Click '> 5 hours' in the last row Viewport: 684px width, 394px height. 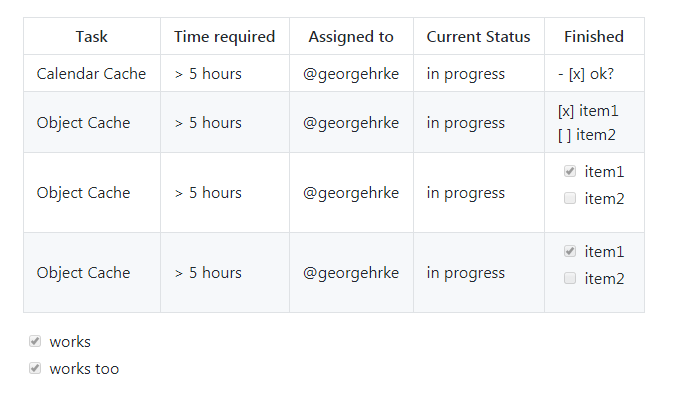coord(208,273)
